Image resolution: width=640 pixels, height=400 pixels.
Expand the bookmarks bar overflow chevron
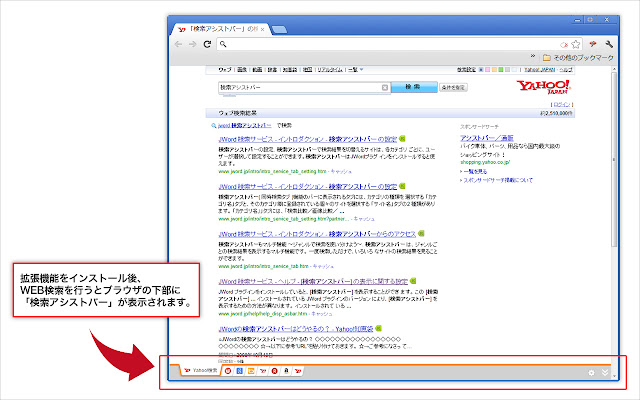click(x=533, y=56)
